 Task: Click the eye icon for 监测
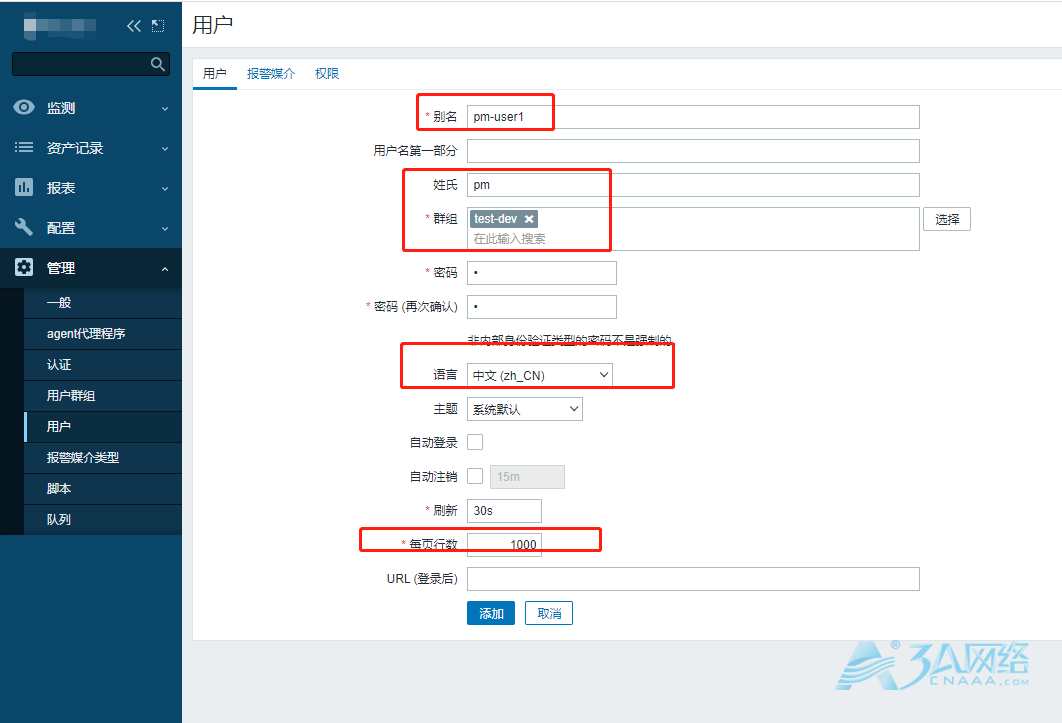(24, 107)
